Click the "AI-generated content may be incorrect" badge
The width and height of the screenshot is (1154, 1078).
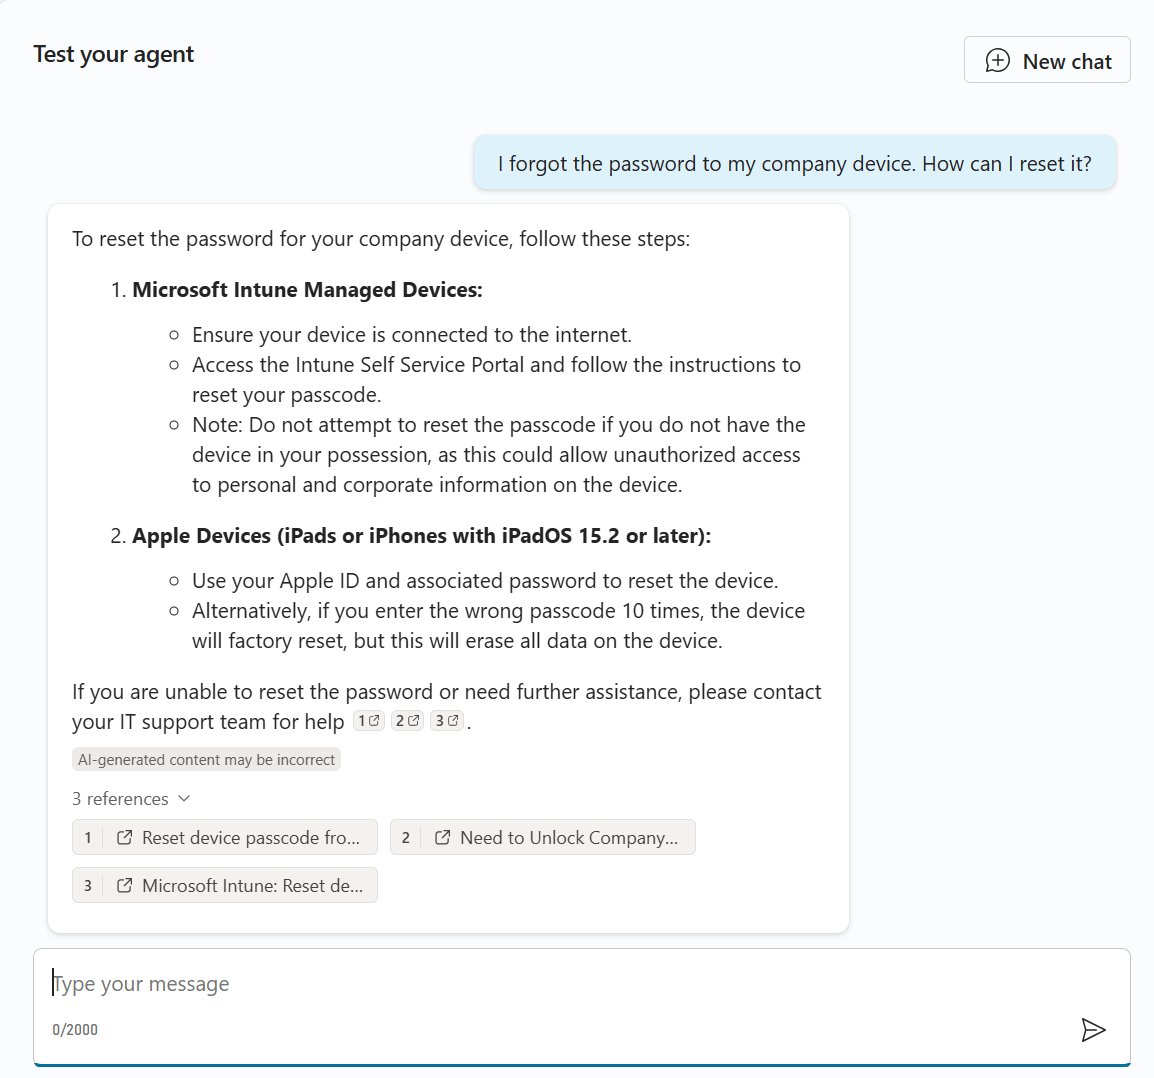[206, 760]
